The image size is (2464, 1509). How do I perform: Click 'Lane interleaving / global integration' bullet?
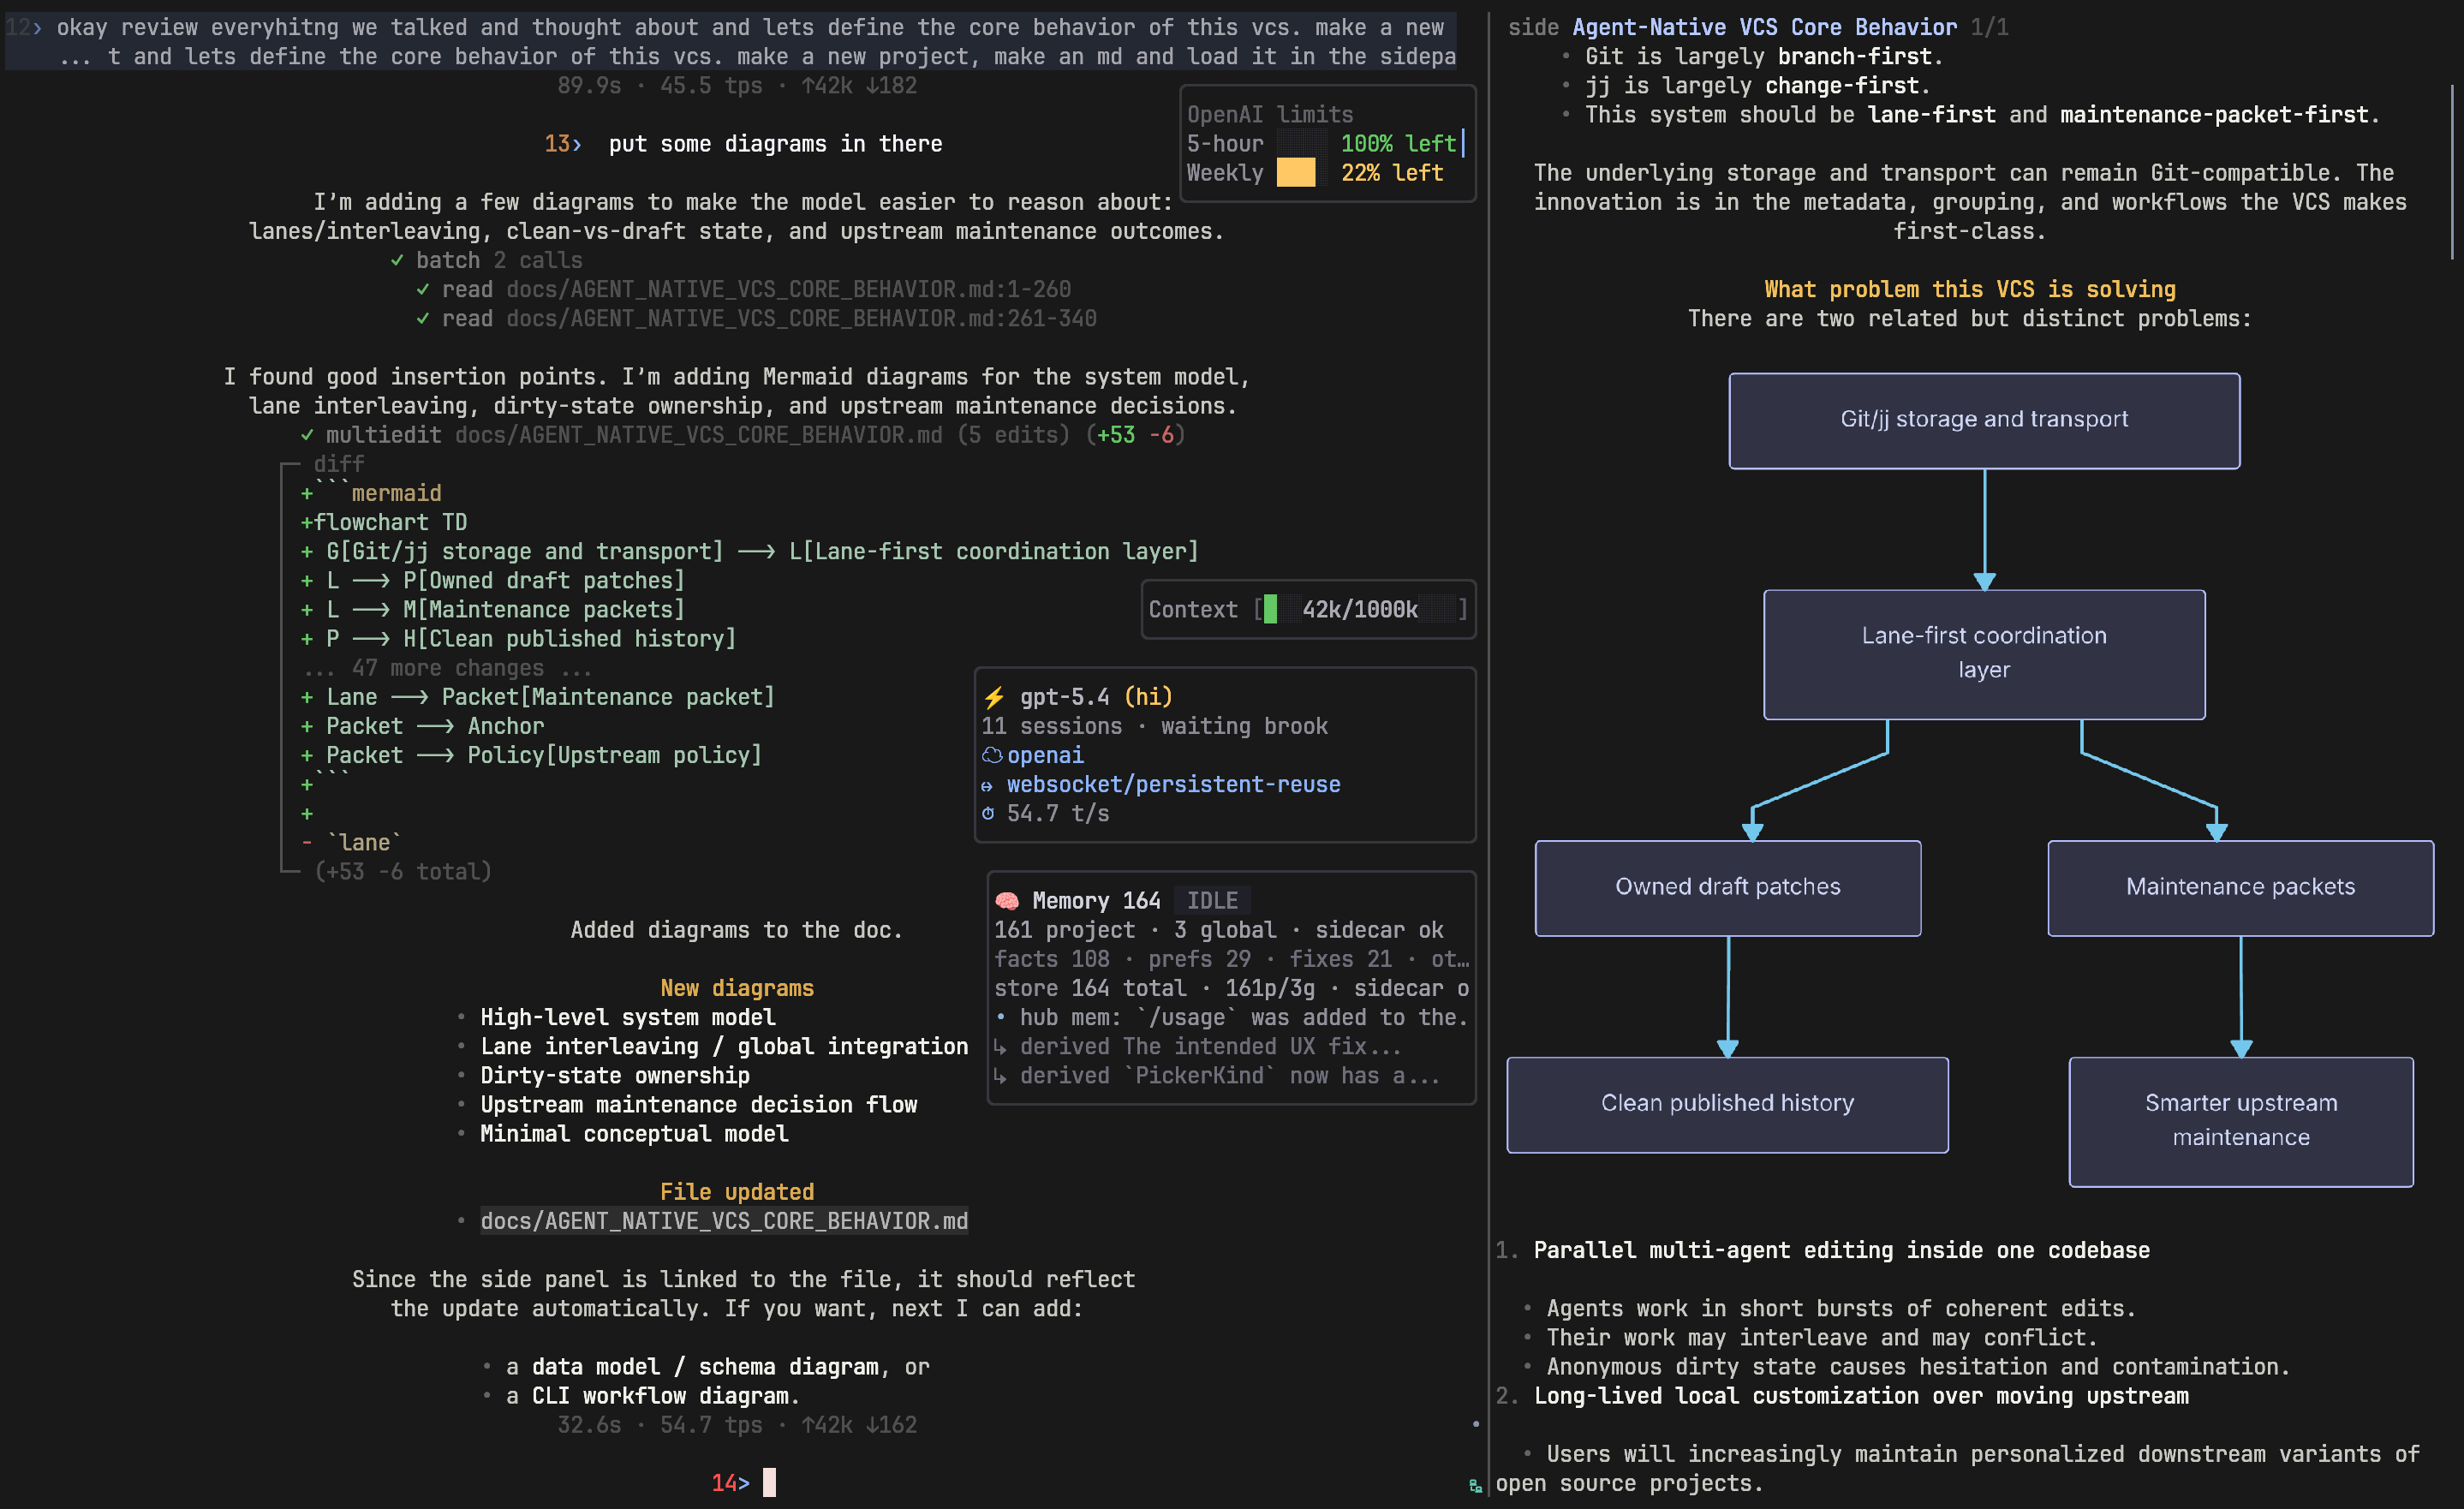pos(724,1046)
